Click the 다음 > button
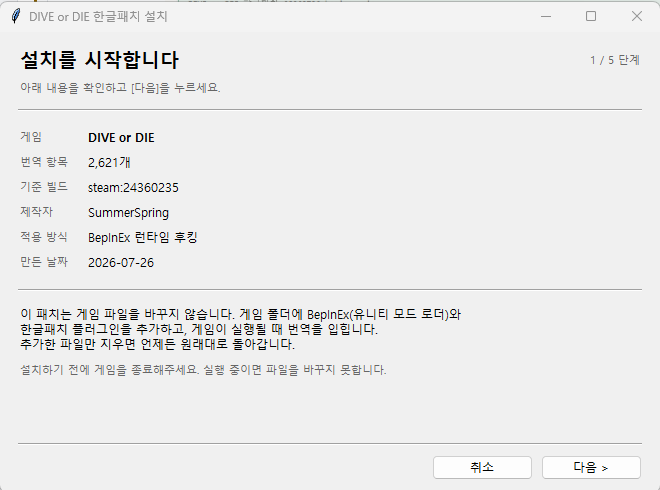 [x=591, y=467]
